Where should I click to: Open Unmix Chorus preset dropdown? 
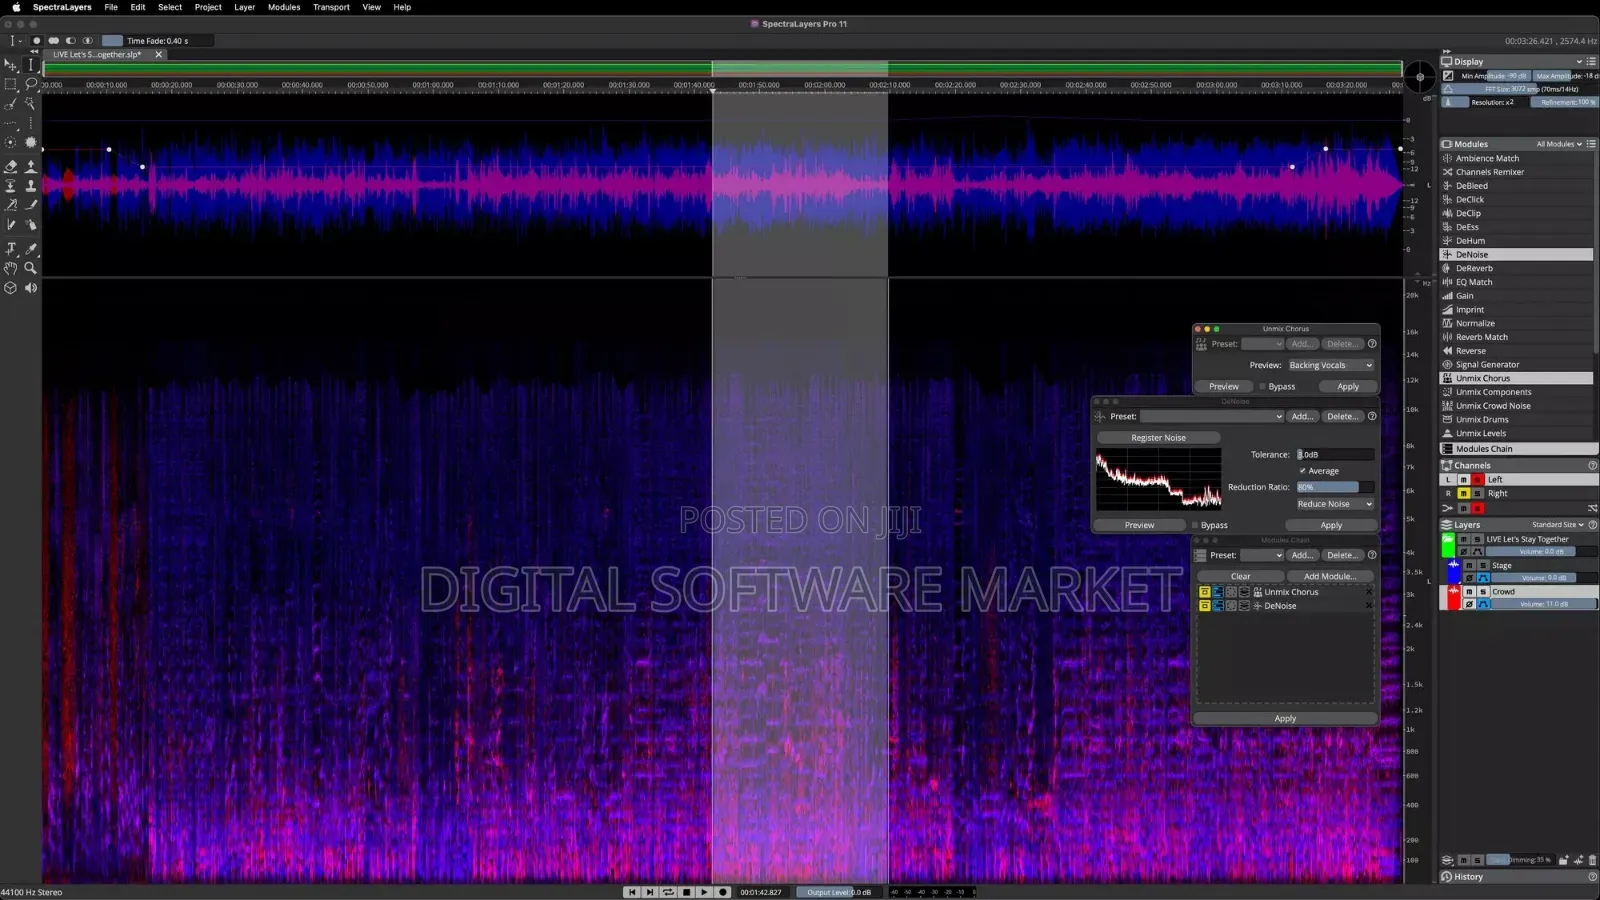pos(1262,344)
